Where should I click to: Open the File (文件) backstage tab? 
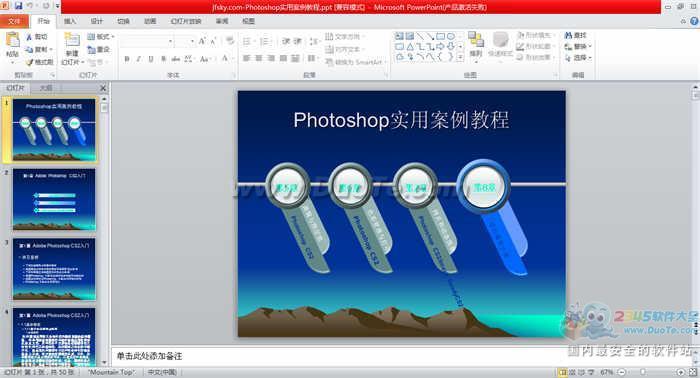(14, 21)
